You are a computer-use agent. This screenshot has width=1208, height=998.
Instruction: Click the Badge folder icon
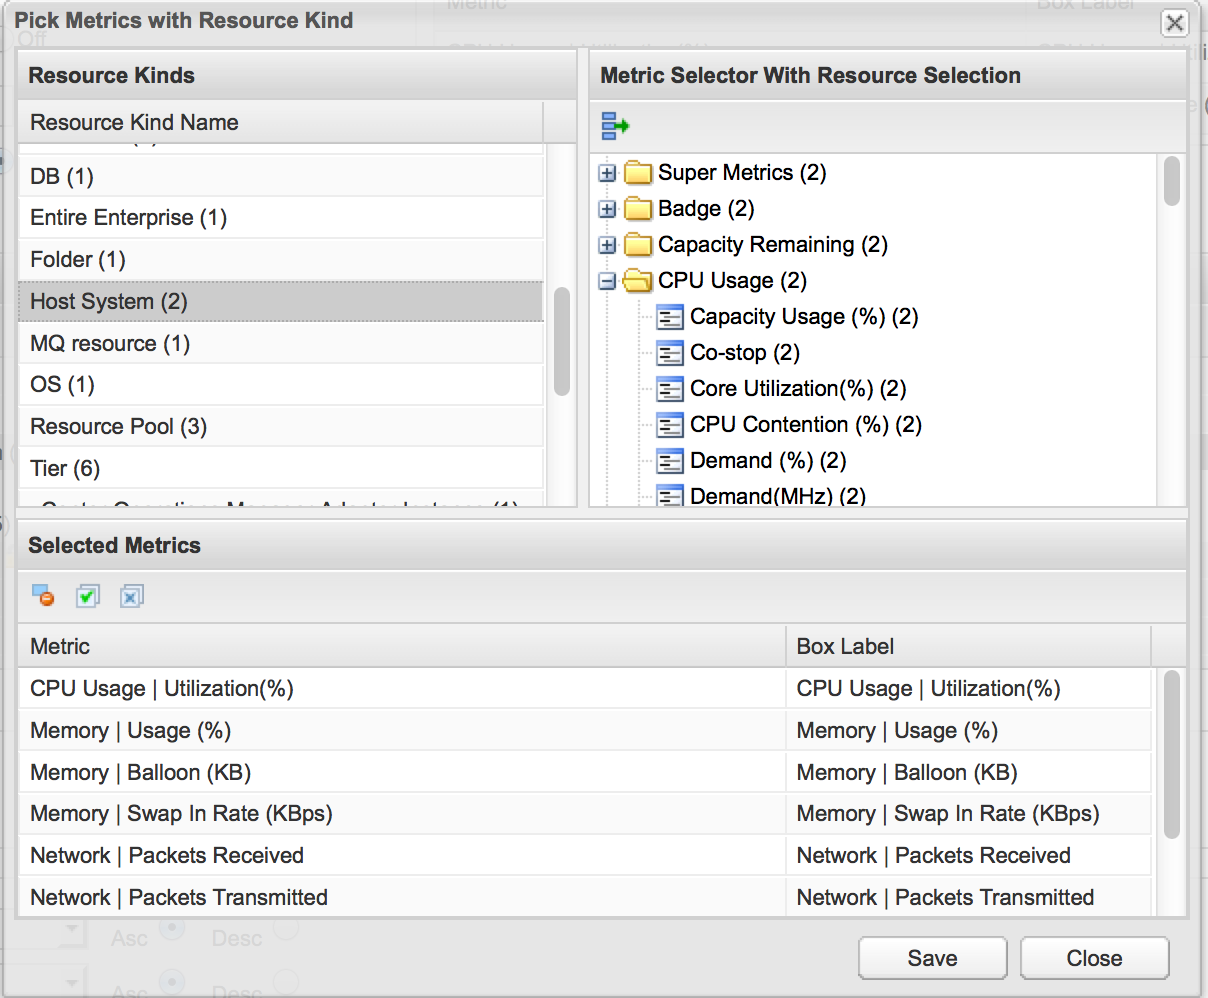coord(640,209)
